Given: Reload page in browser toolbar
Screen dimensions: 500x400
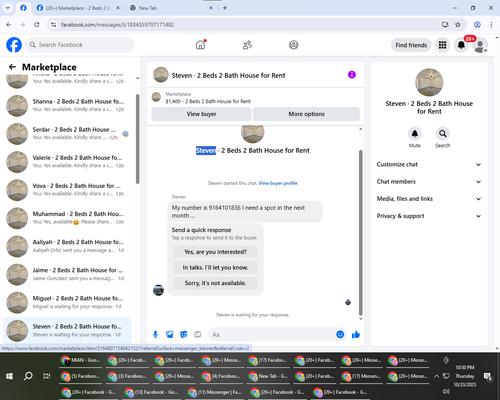Looking at the screenshot, I should tap(37, 24).
